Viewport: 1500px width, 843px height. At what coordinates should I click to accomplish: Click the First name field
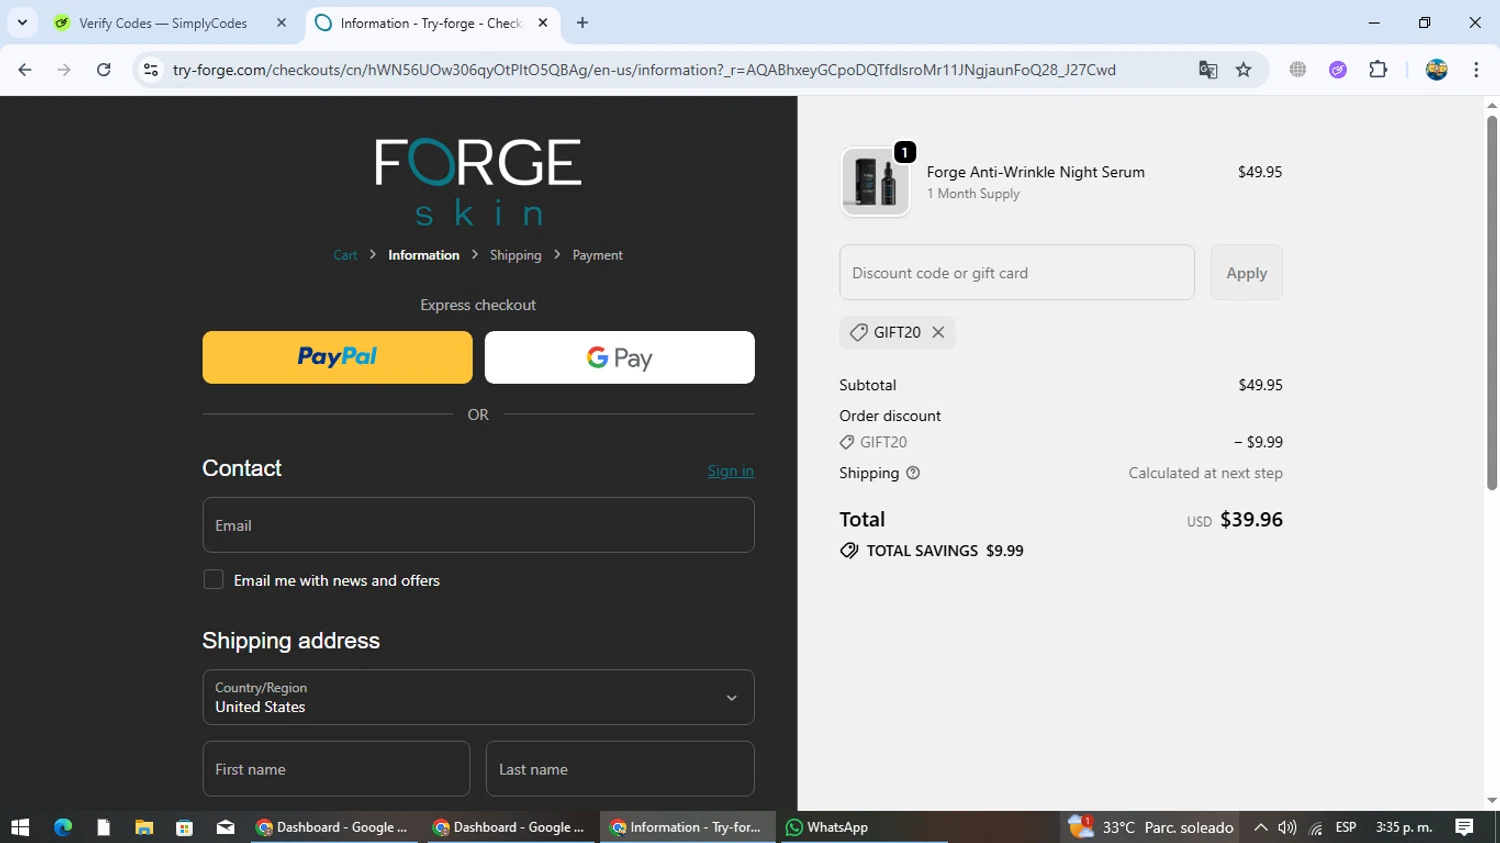click(336, 769)
